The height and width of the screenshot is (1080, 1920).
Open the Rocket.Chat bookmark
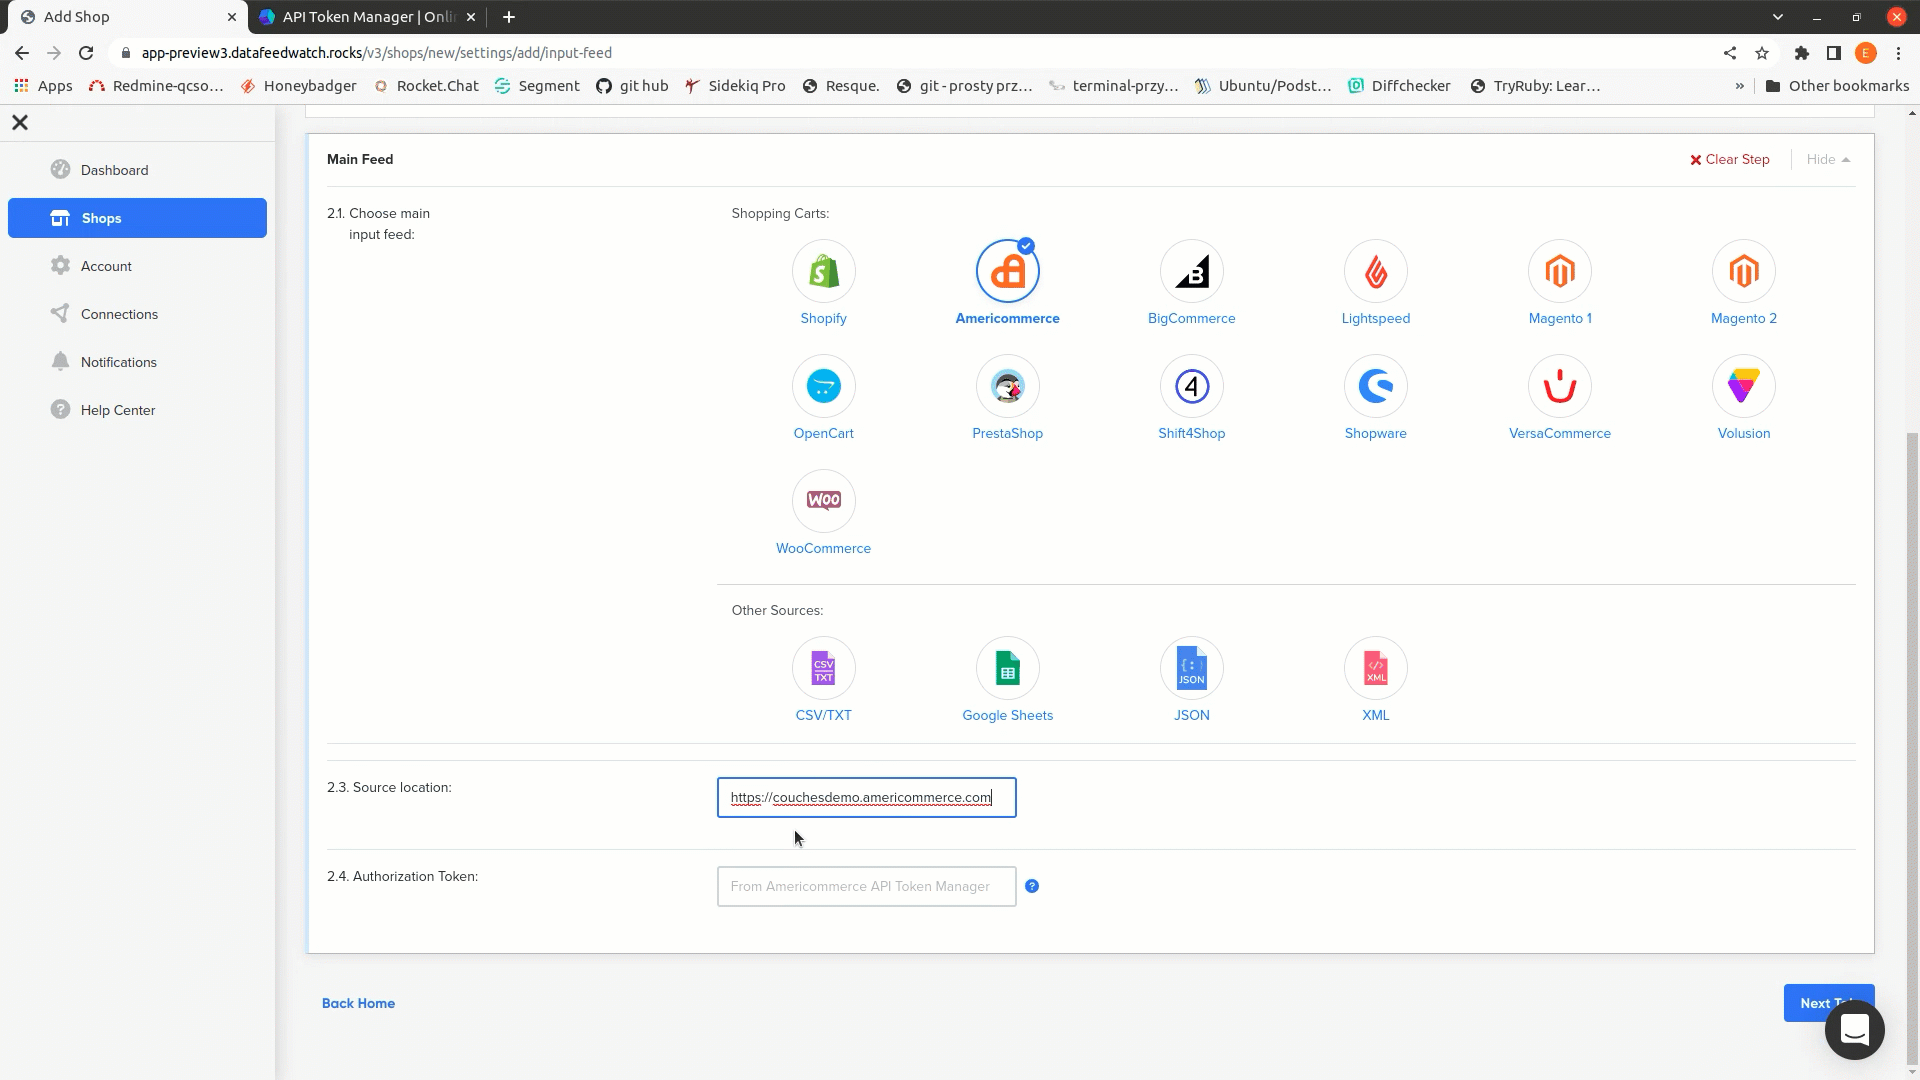[x=426, y=86]
